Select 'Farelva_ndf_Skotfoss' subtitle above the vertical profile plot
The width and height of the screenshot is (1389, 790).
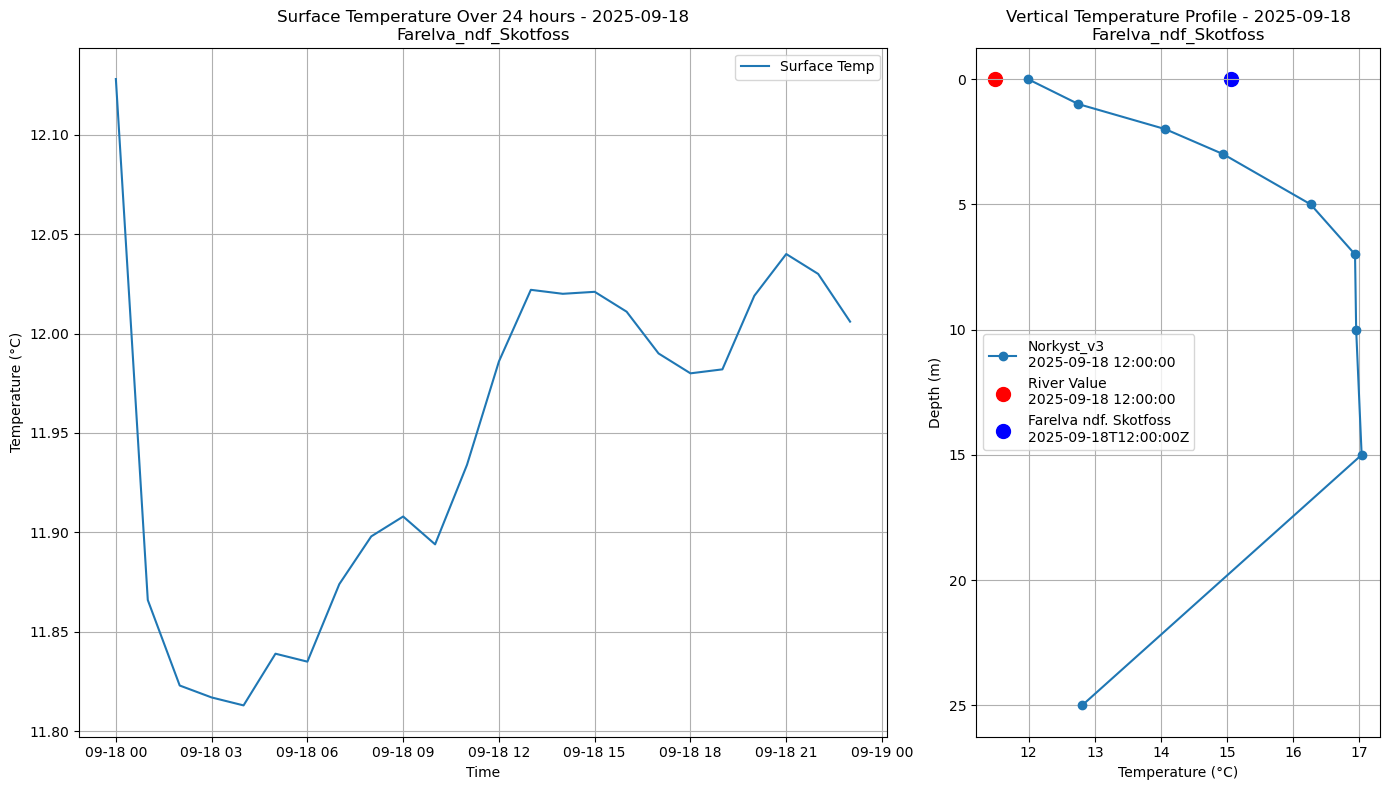pyautogui.click(x=1178, y=35)
